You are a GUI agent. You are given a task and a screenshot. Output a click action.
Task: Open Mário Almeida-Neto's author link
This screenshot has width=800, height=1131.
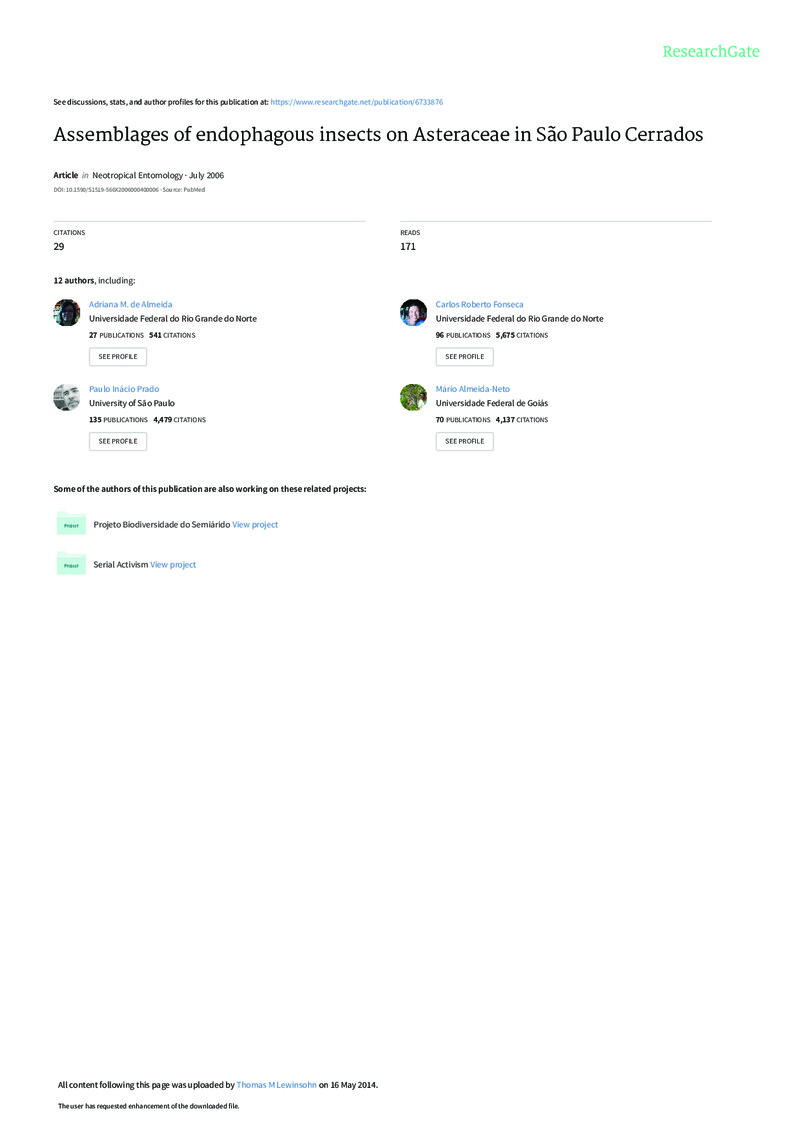[472, 389]
